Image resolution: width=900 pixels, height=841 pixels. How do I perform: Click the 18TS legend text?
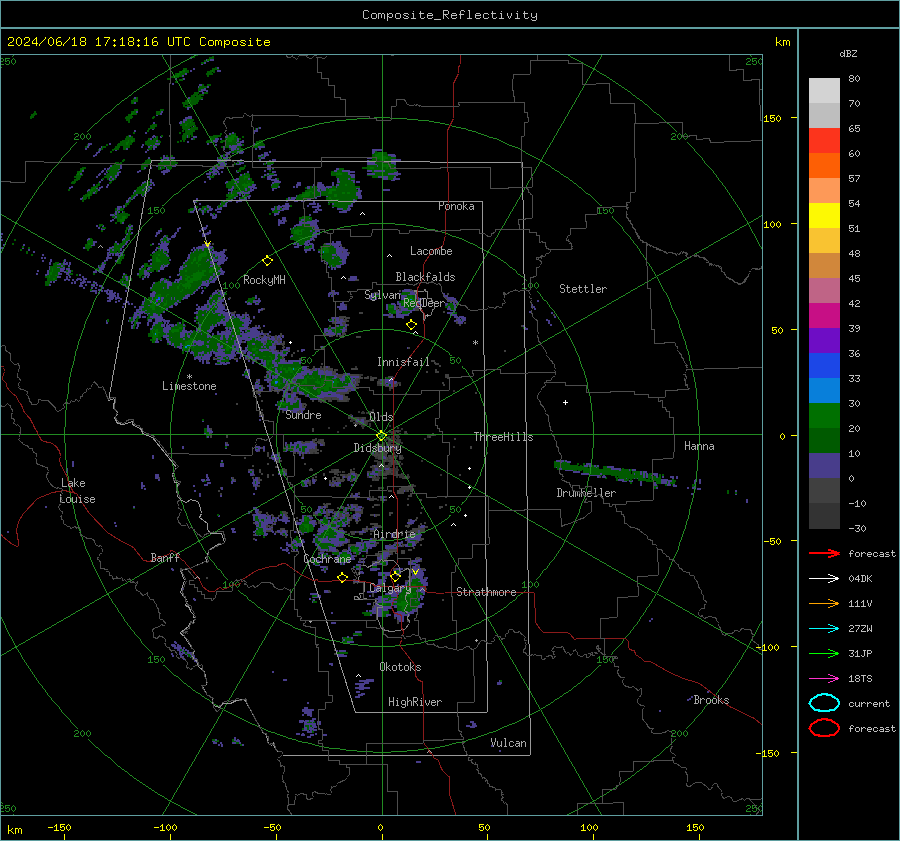[860, 679]
